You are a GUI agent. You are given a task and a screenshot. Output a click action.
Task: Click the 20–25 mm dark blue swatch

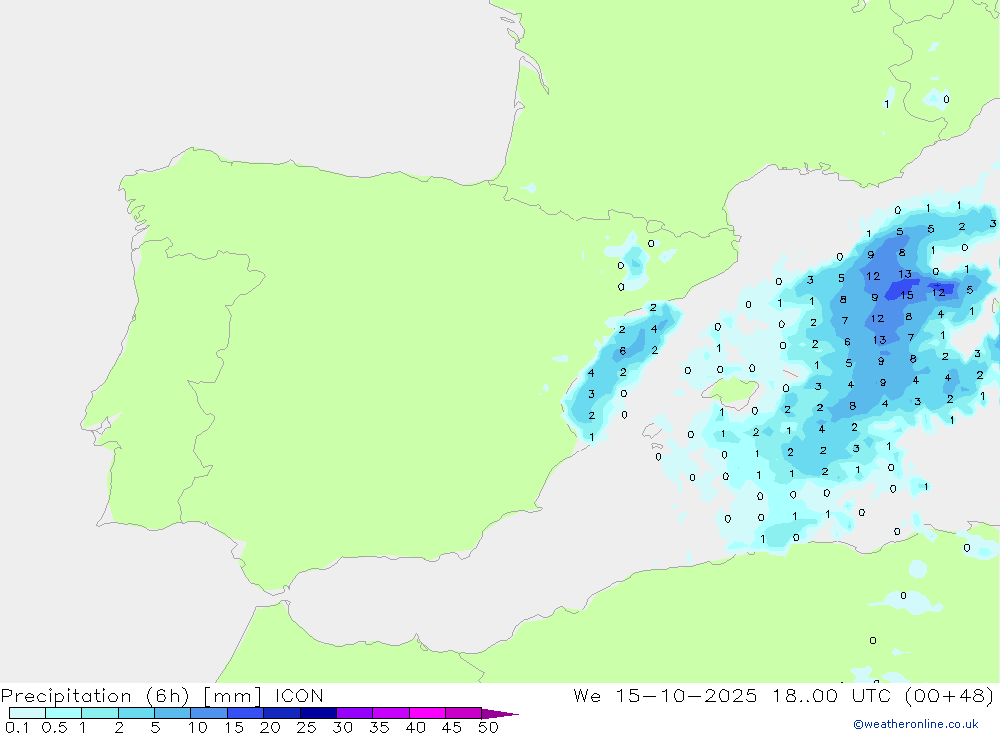pos(282,713)
